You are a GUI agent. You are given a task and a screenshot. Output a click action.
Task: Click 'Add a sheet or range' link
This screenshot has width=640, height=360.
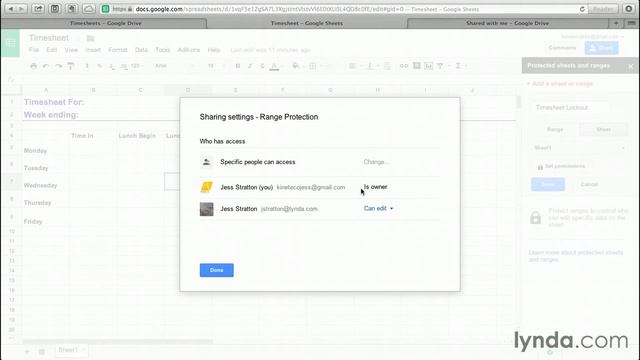(560, 84)
